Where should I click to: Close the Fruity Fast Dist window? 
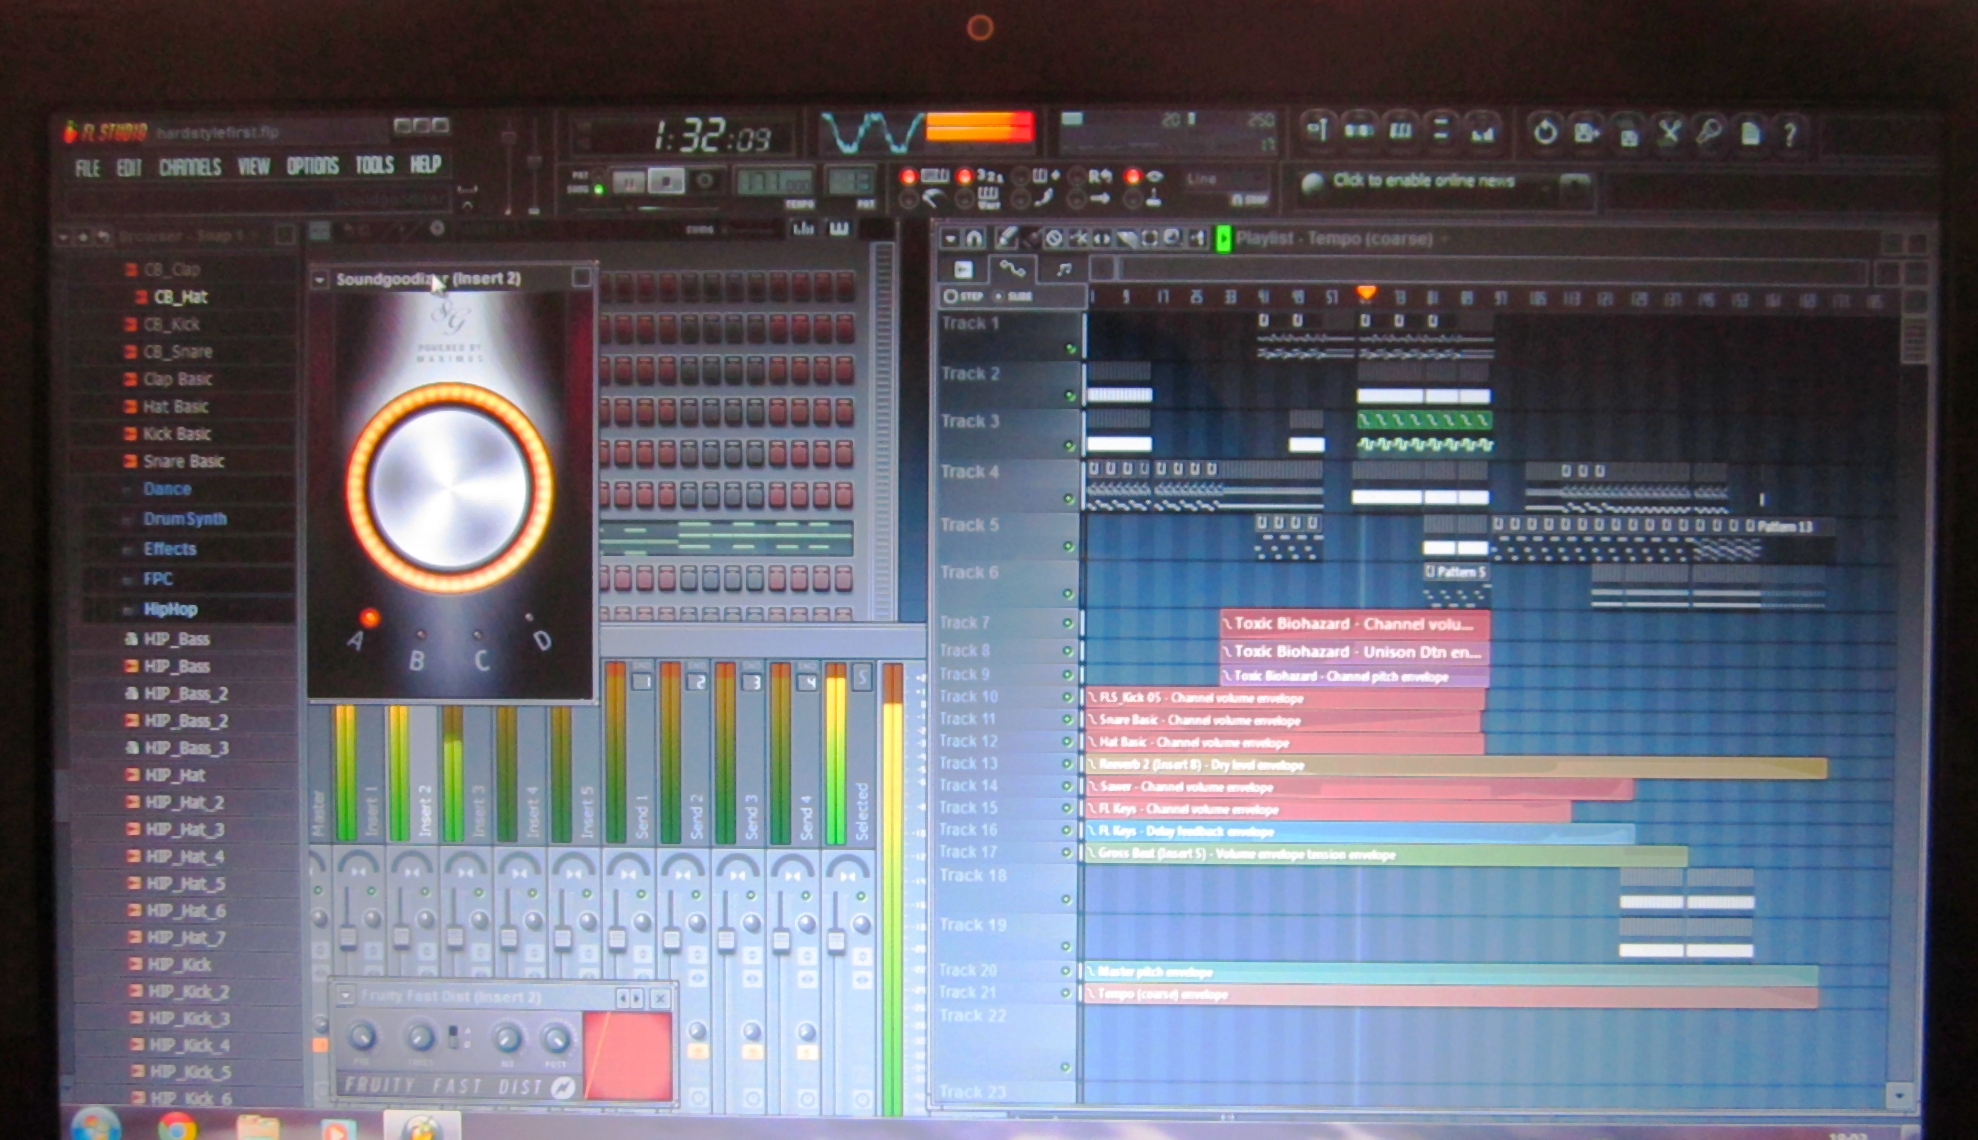[660, 998]
